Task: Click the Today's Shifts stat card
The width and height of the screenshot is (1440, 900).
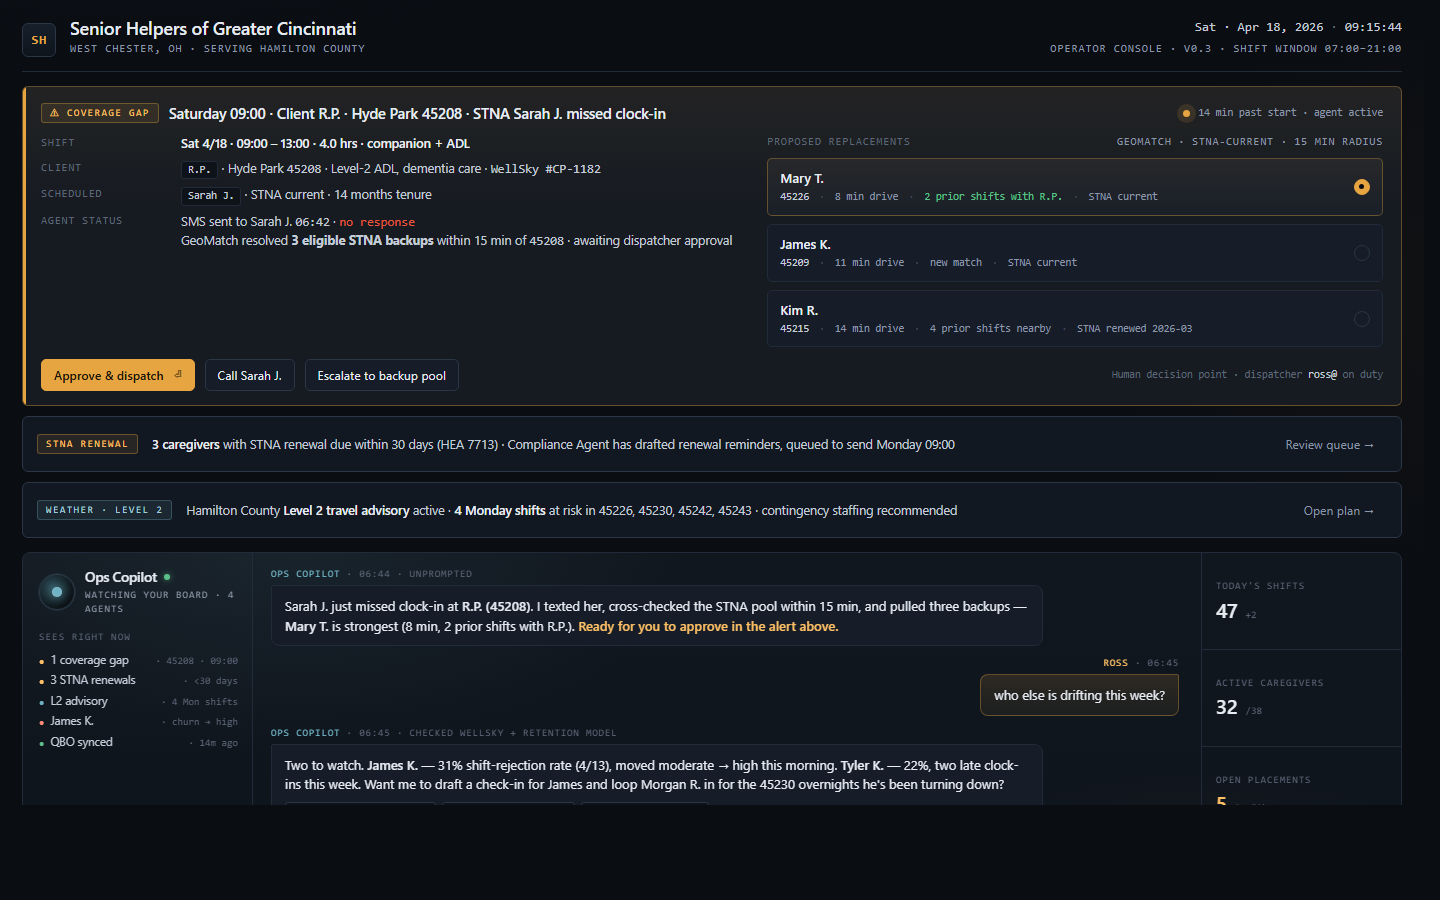Action: (1300, 601)
